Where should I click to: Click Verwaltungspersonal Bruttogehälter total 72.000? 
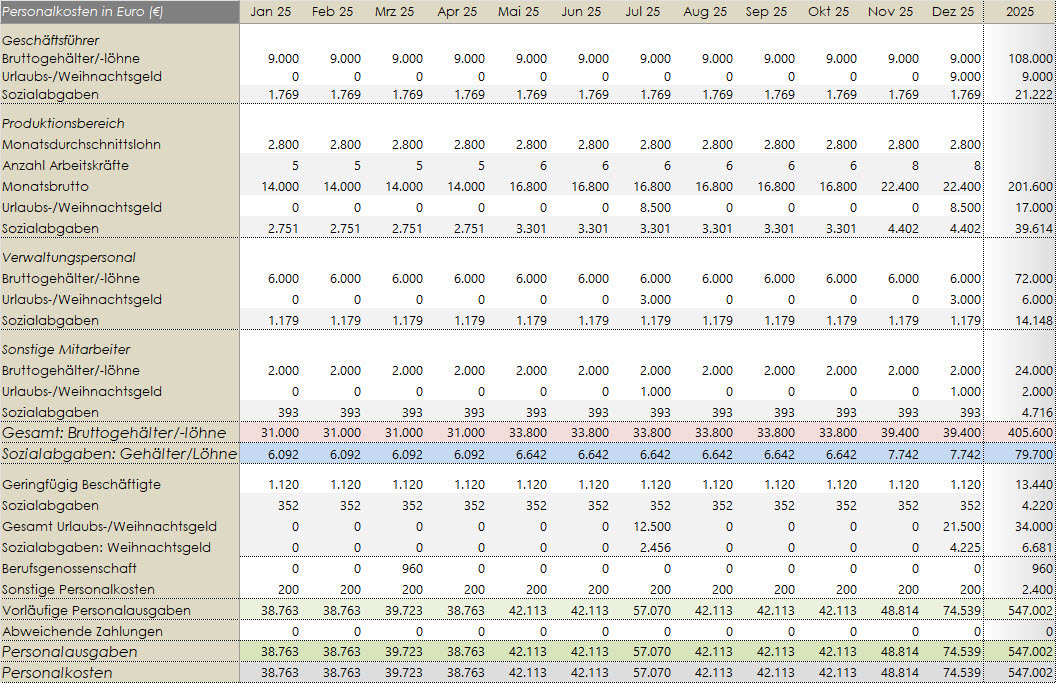[1033, 279]
